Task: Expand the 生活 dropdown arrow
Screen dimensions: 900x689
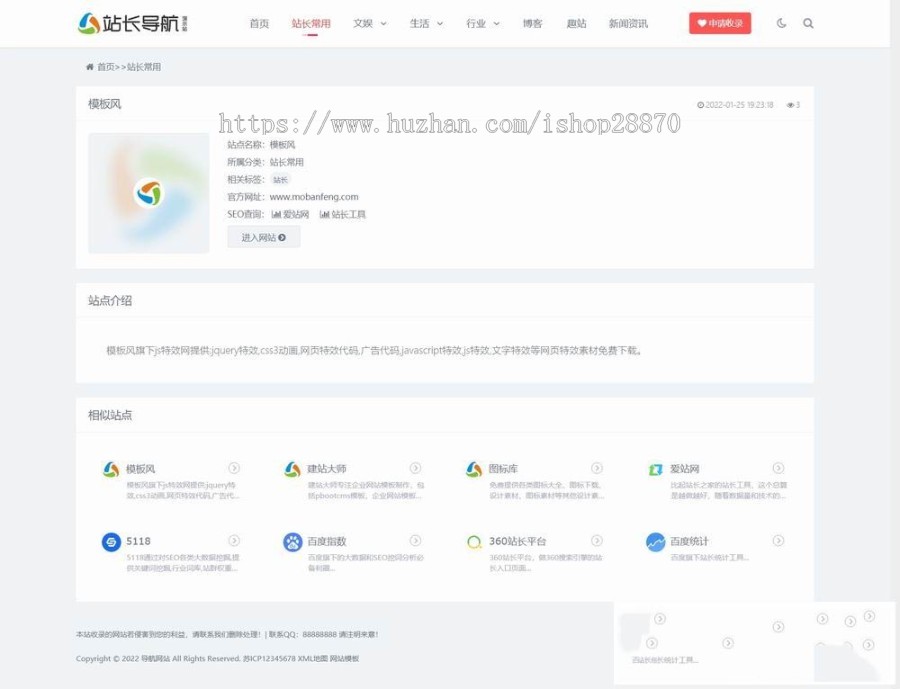Action: pyautogui.click(x=440, y=24)
